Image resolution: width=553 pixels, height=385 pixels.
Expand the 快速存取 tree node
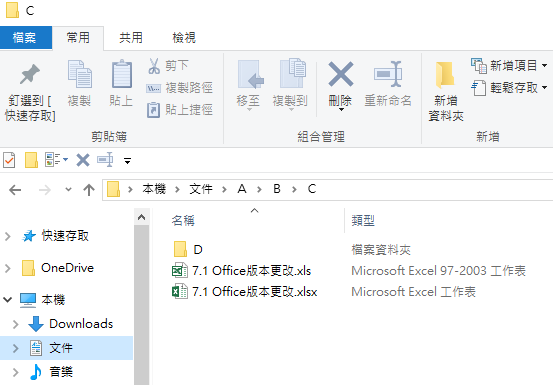pos(7,236)
